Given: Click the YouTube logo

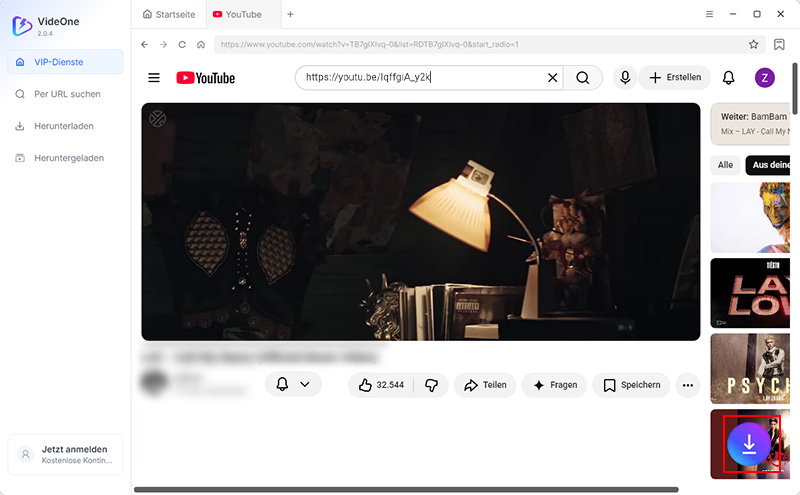Looking at the screenshot, I should point(206,78).
